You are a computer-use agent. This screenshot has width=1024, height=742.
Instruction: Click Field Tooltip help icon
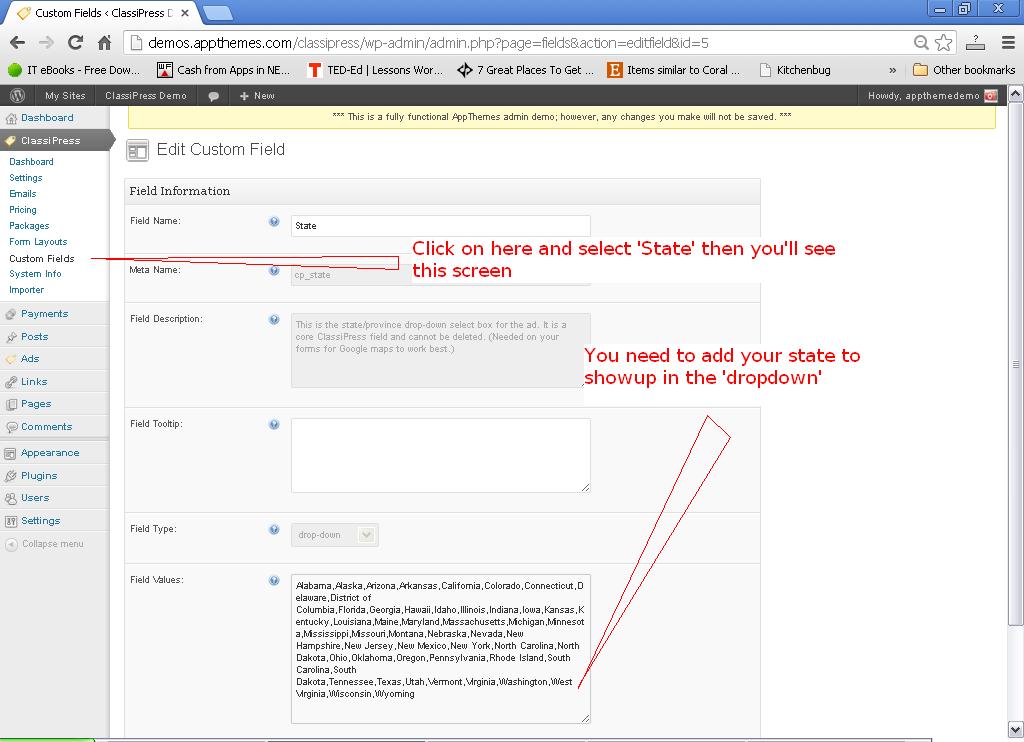[x=274, y=425]
